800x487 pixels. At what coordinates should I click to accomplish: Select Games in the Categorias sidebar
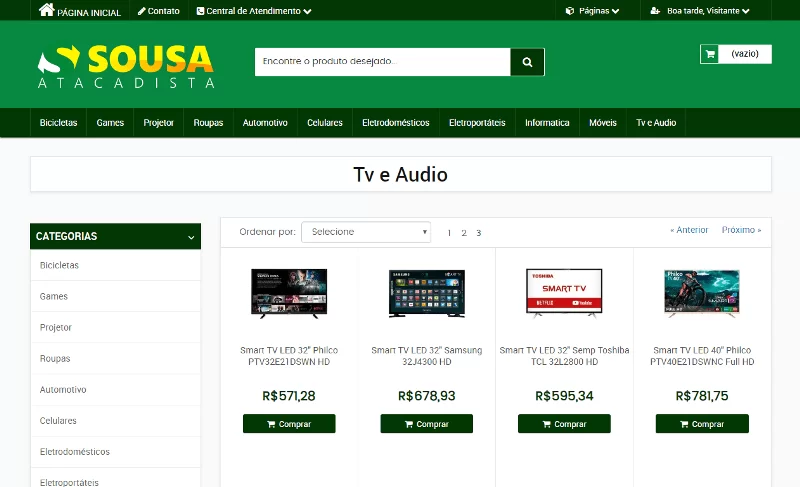click(115, 296)
